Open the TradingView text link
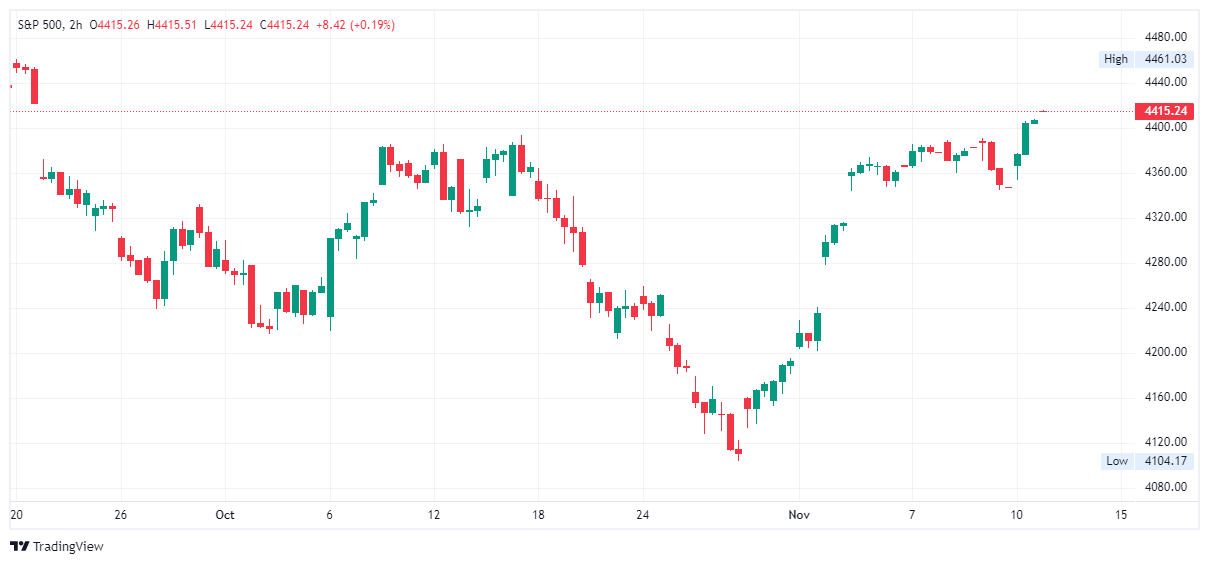This screenshot has height=564, width=1209. [68, 547]
